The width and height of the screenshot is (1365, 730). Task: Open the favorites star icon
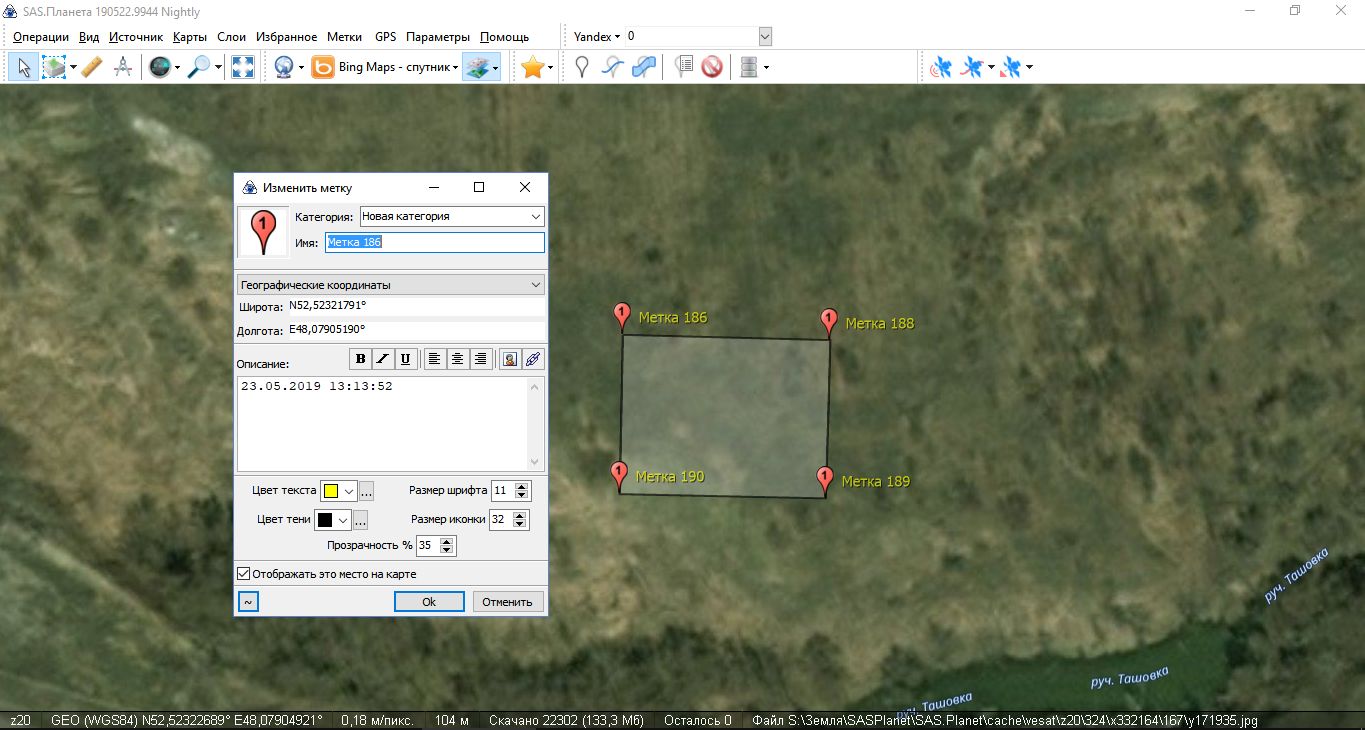[x=532, y=67]
